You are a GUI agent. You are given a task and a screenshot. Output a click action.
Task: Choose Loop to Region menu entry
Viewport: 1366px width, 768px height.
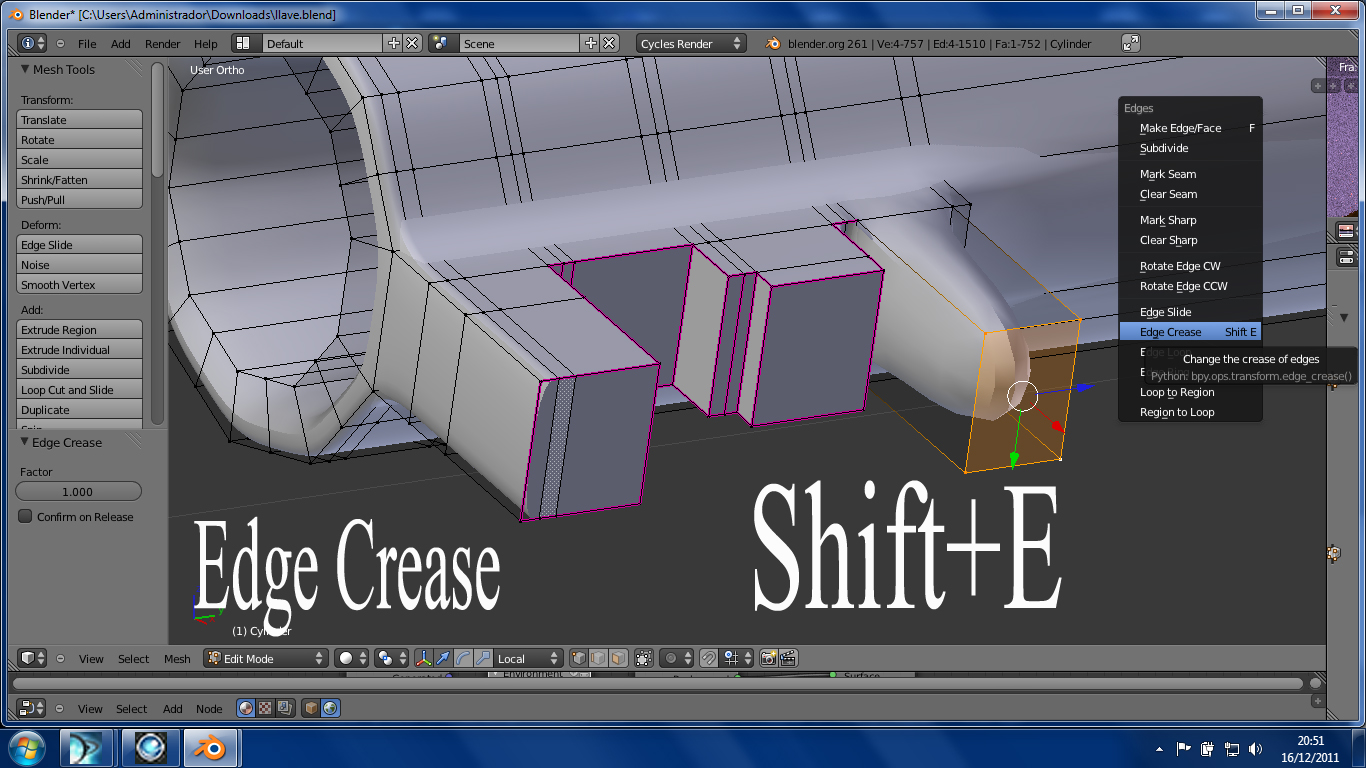click(1190, 392)
